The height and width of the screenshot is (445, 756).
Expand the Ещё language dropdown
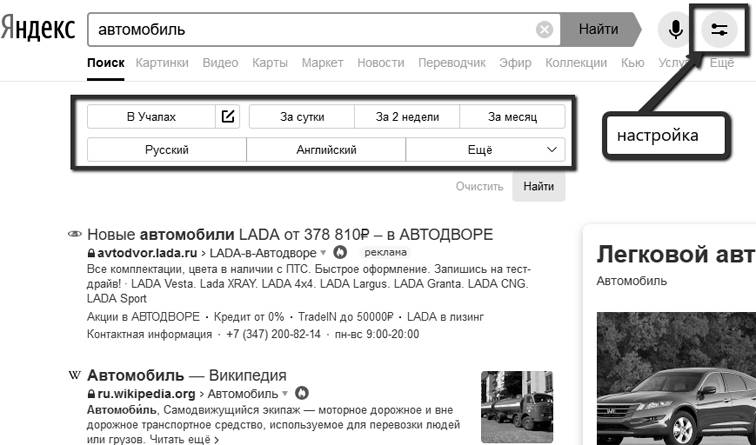coord(485,150)
